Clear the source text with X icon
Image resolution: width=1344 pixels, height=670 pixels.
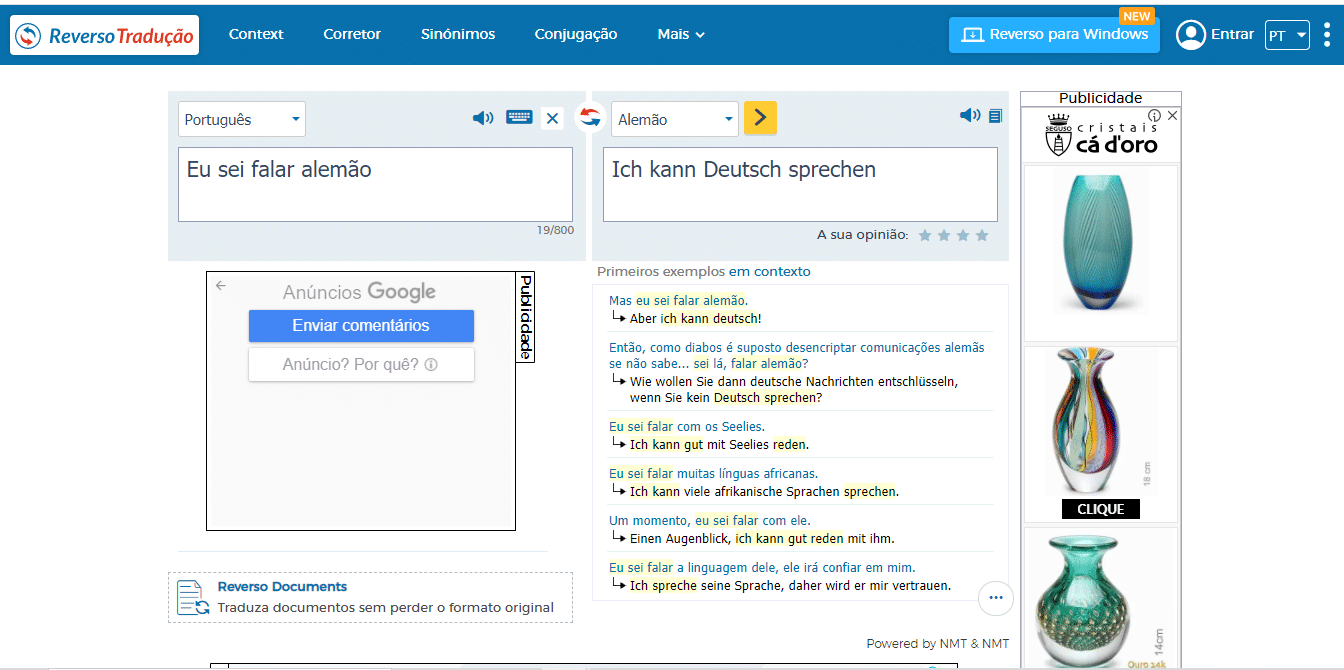pos(552,118)
